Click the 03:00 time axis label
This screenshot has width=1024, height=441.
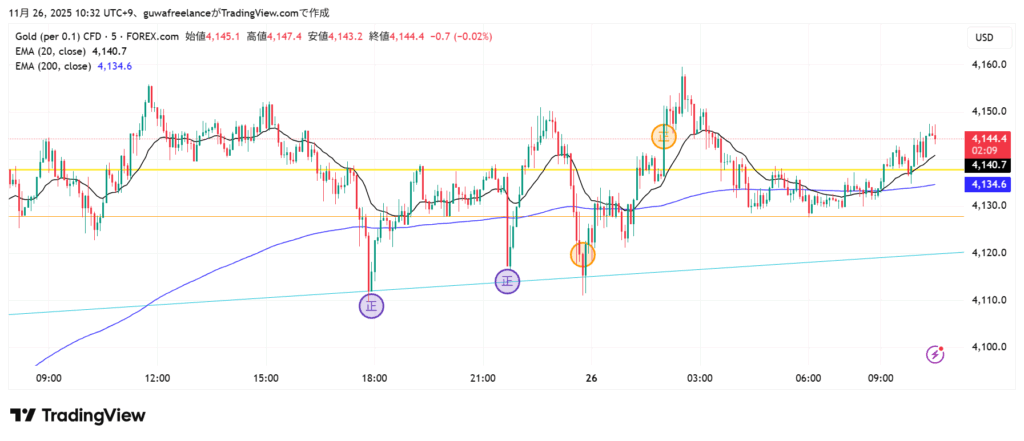(700, 378)
